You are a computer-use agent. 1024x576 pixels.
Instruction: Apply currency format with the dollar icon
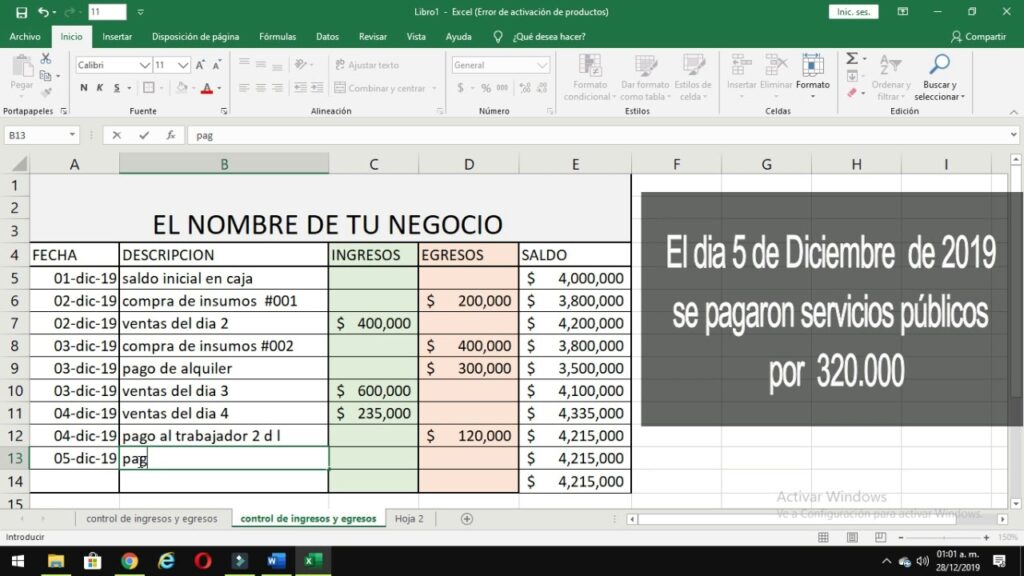[461, 85]
